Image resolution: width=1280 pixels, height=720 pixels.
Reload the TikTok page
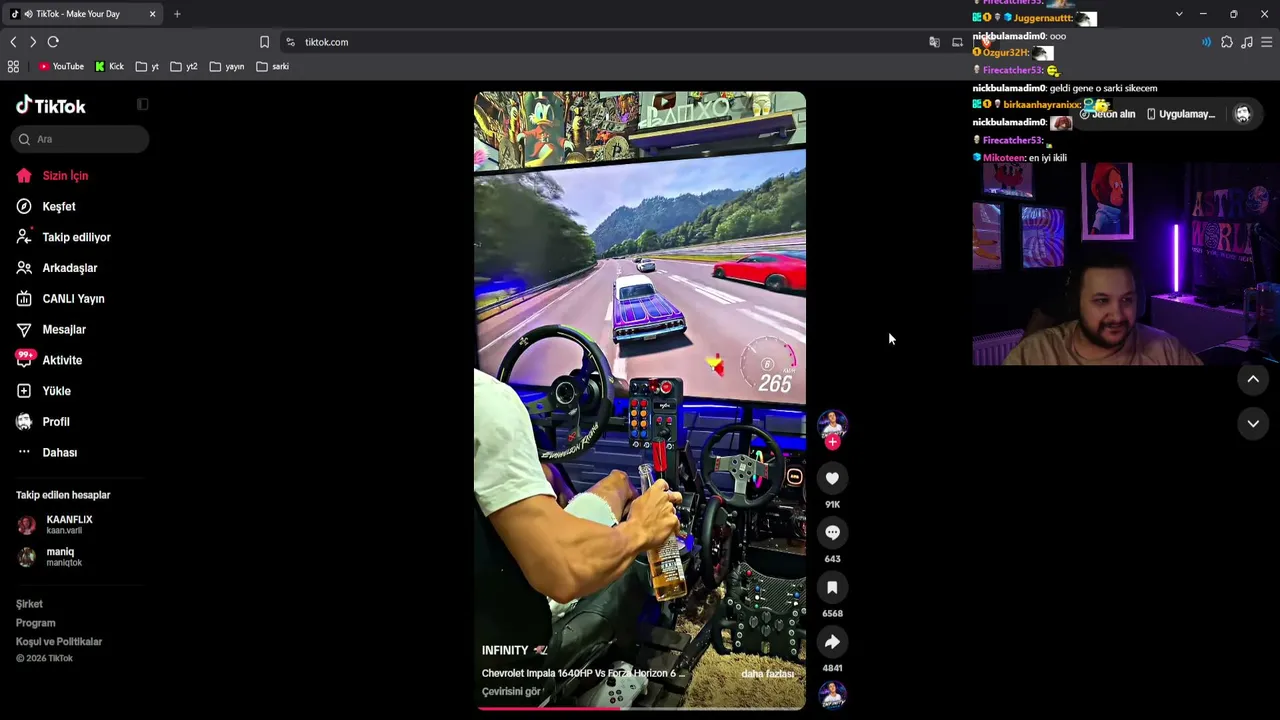point(53,42)
